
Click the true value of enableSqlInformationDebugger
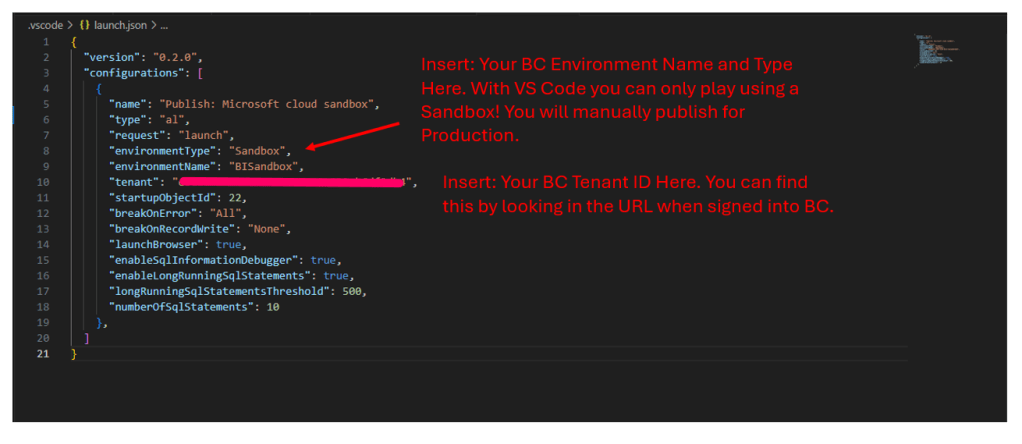323,261
